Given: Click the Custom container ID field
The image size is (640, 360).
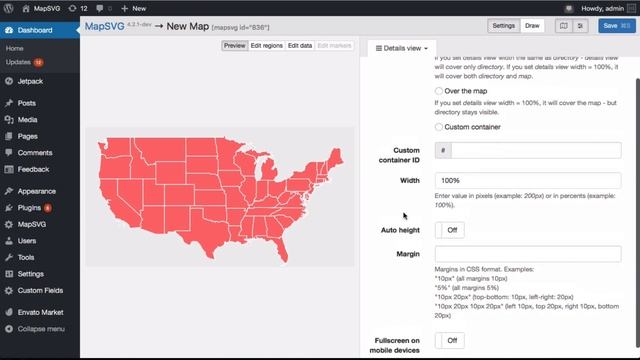Looking at the screenshot, I should pos(536,150).
